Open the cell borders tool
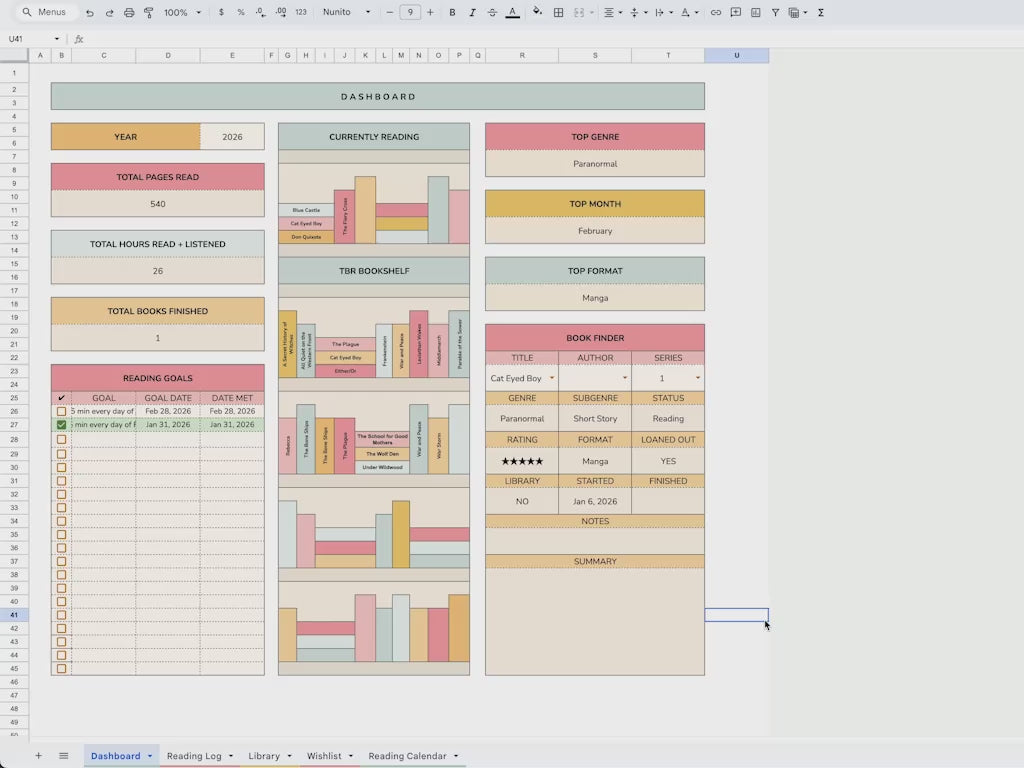 pos(558,13)
